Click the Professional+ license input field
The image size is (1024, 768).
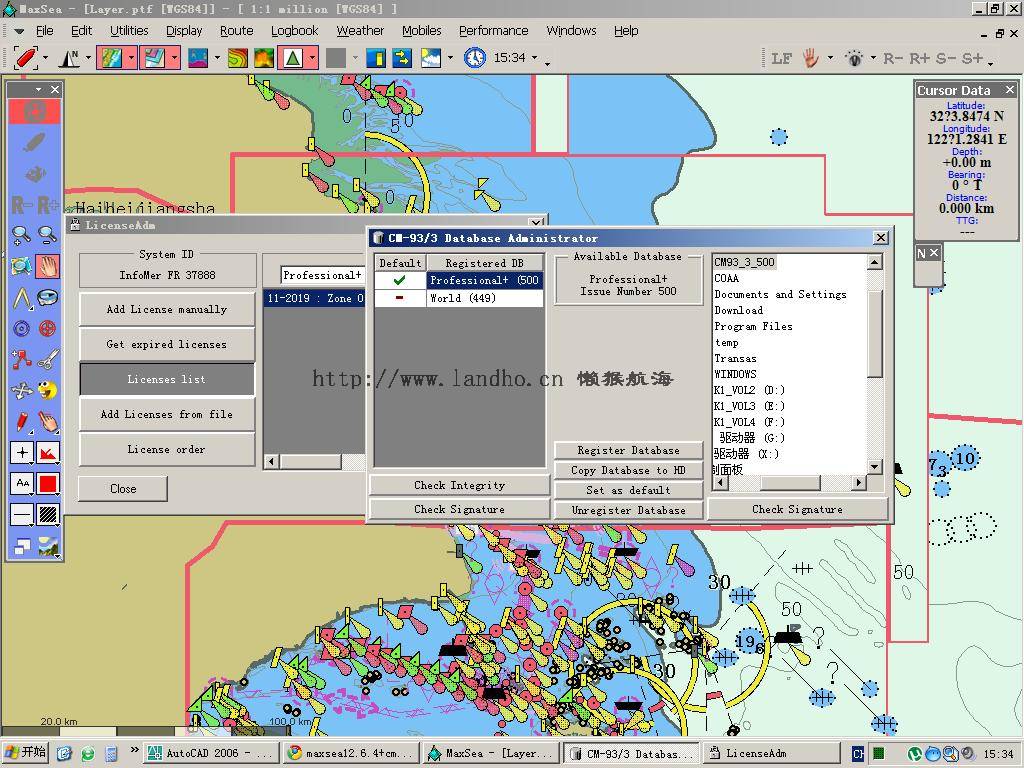pos(322,275)
